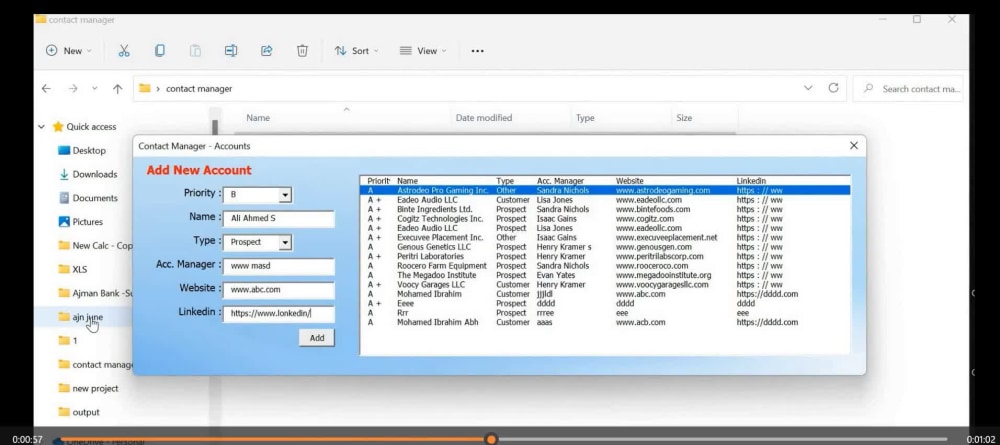Click the Share icon in Explorer toolbar

[x=267, y=51]
